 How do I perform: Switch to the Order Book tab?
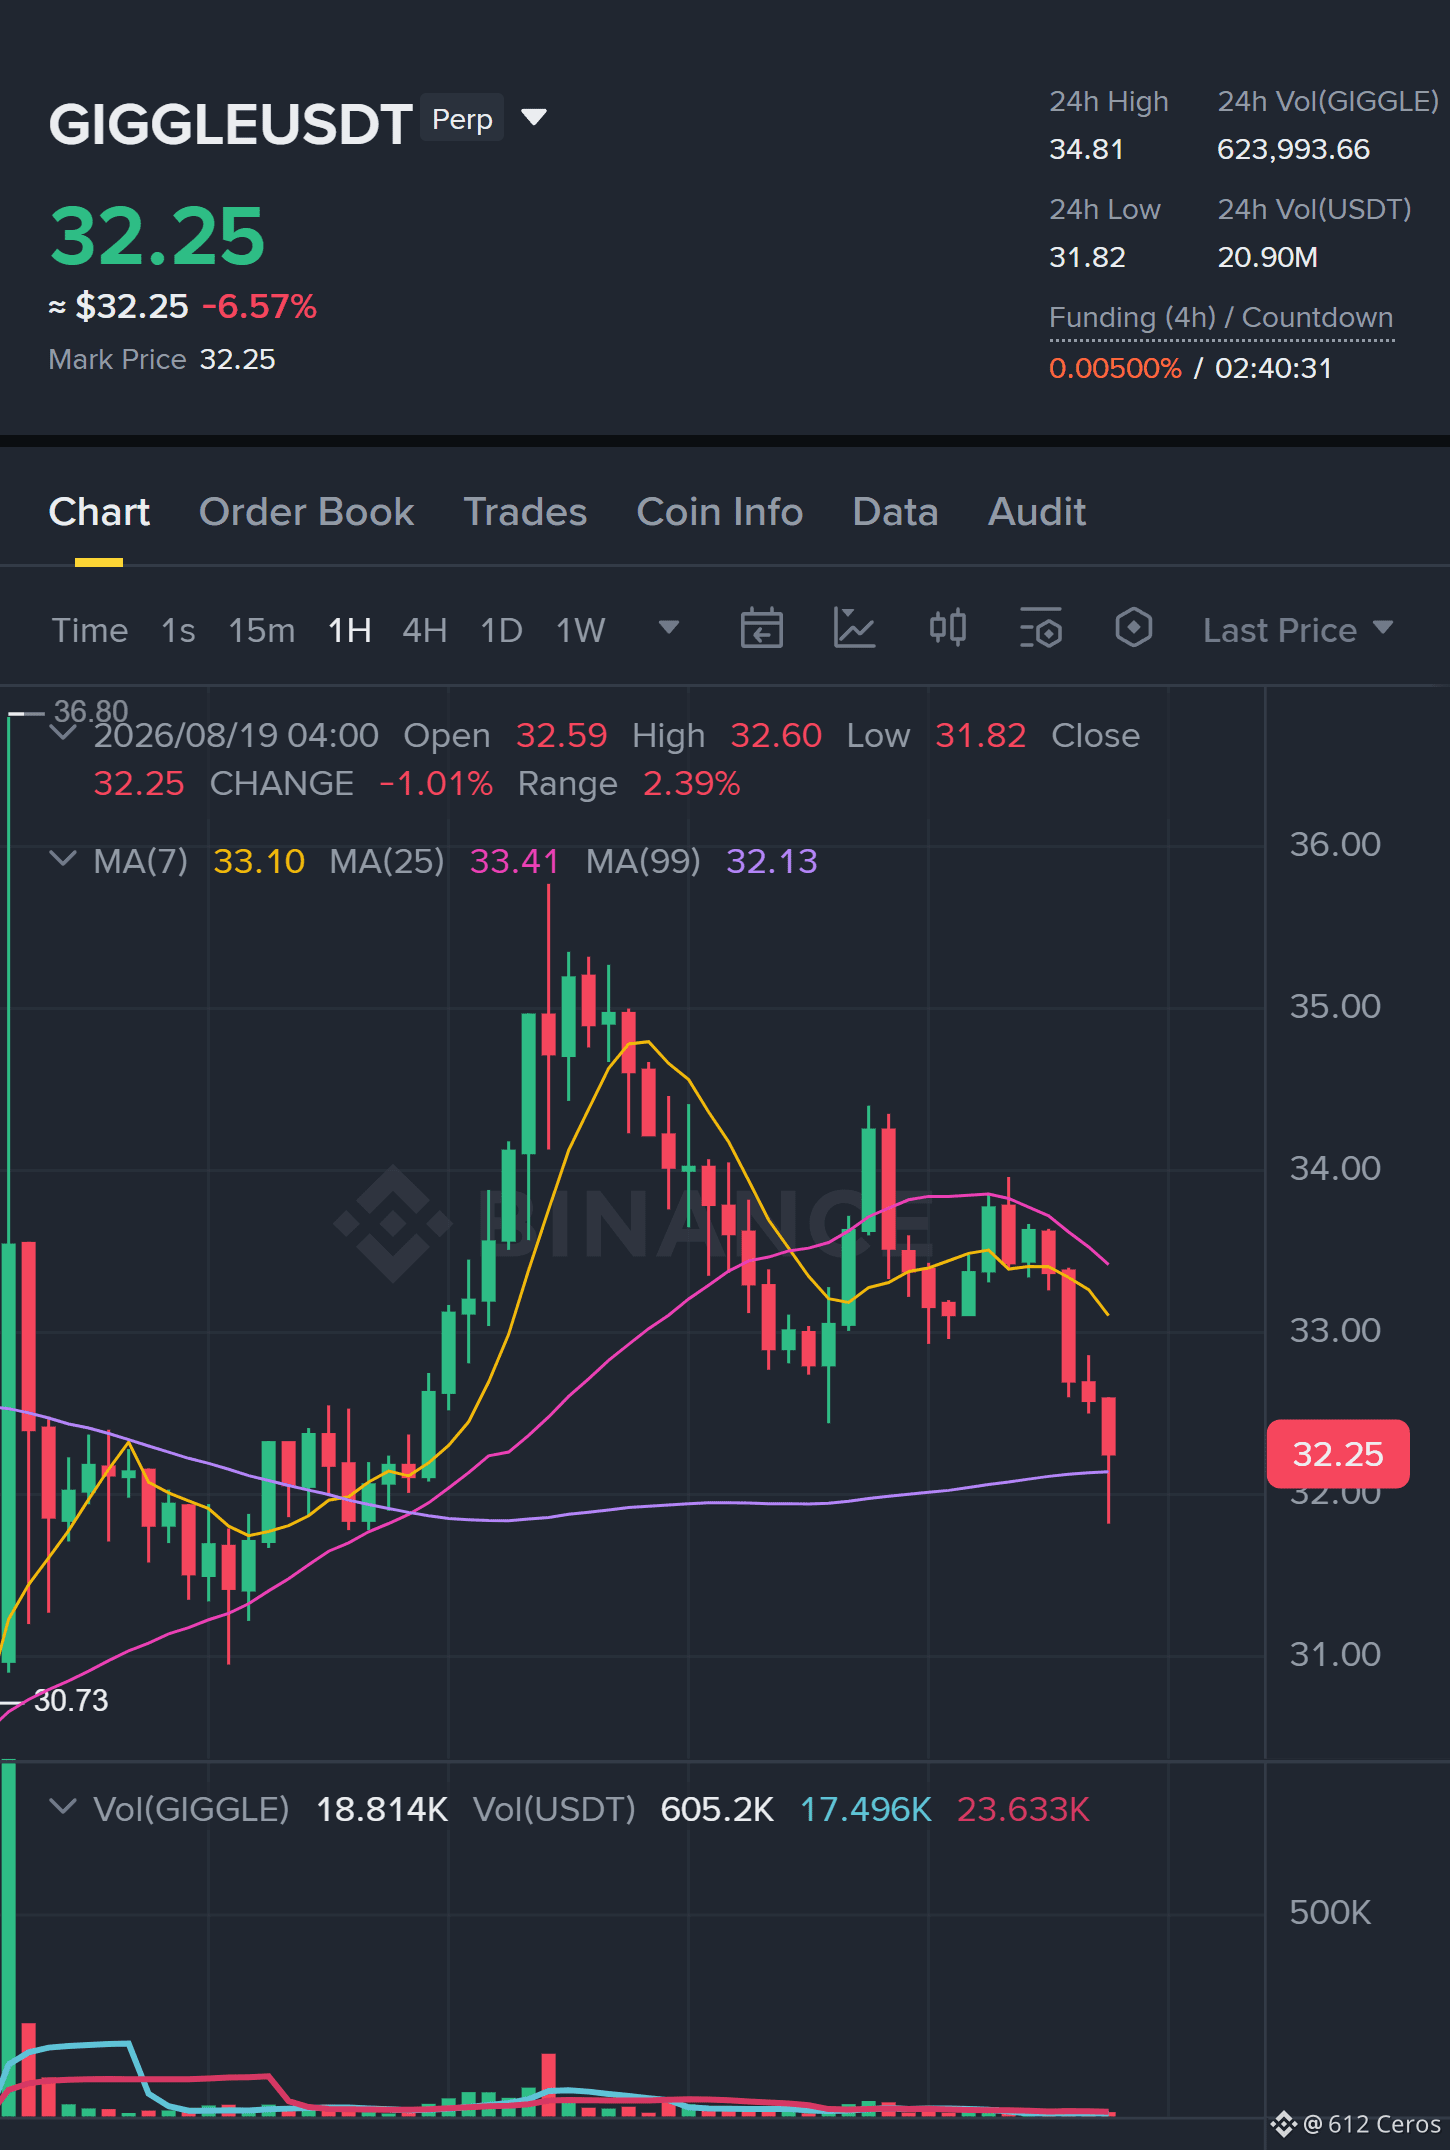click(306, 512)
